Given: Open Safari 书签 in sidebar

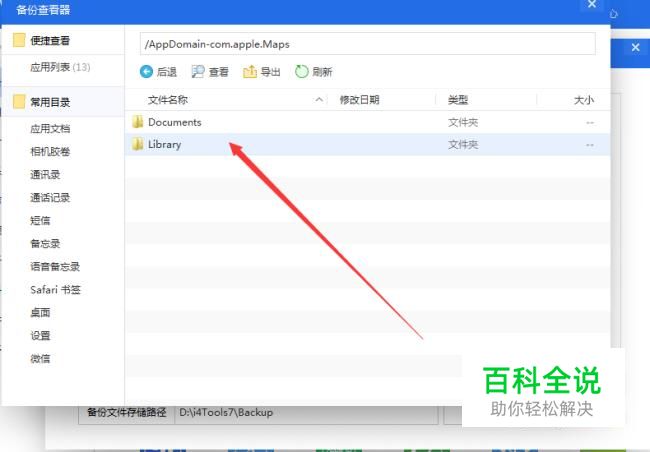Looking at the screenshot, I should [56, 289].
